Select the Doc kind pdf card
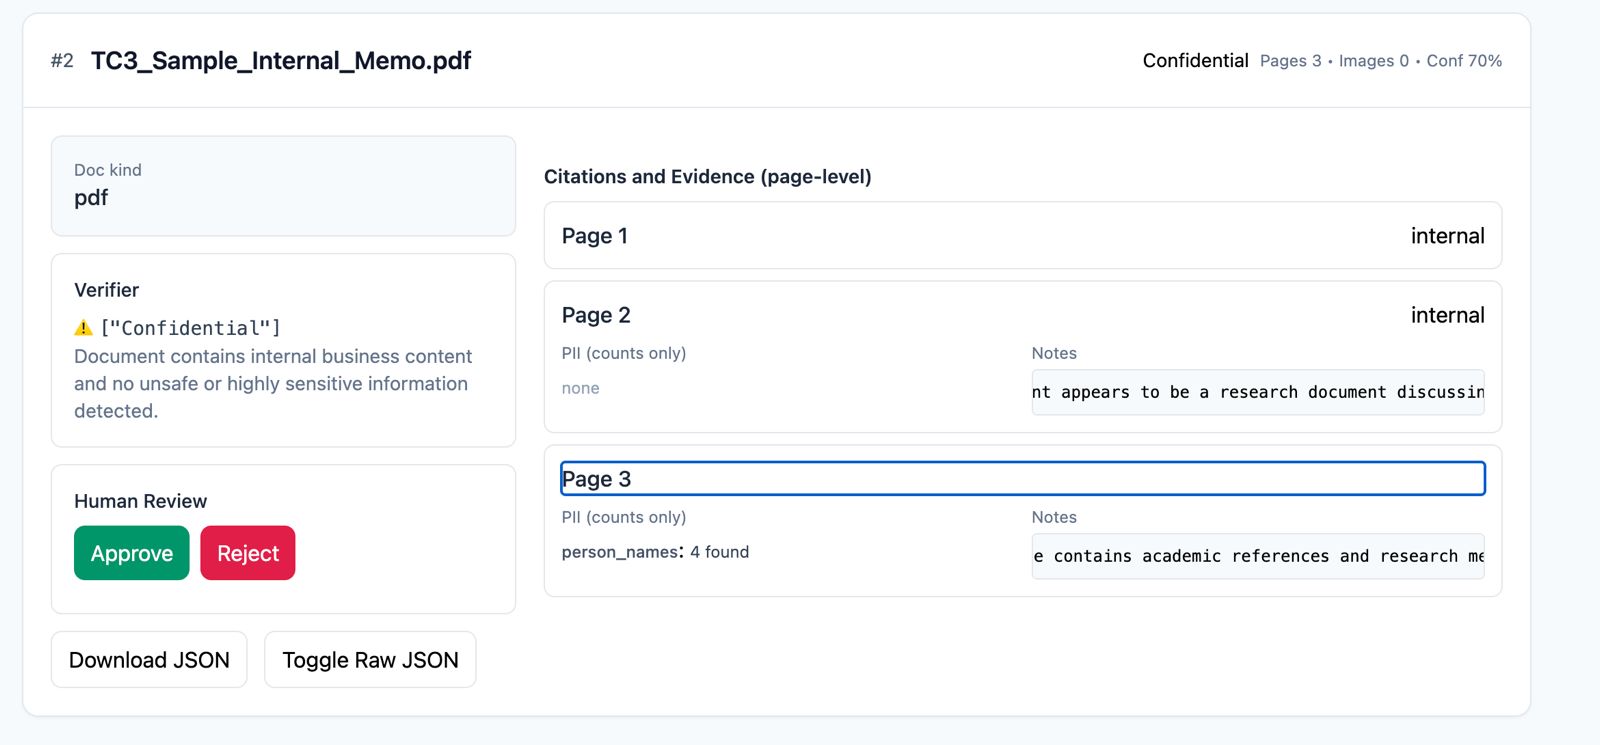Screen dimensions: 1600x745 [283, 186]
